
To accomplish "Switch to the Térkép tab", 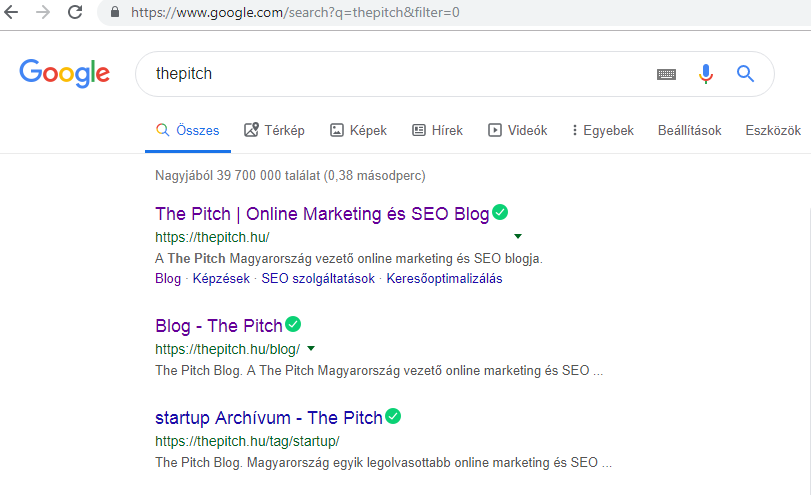I will [274, 130].
